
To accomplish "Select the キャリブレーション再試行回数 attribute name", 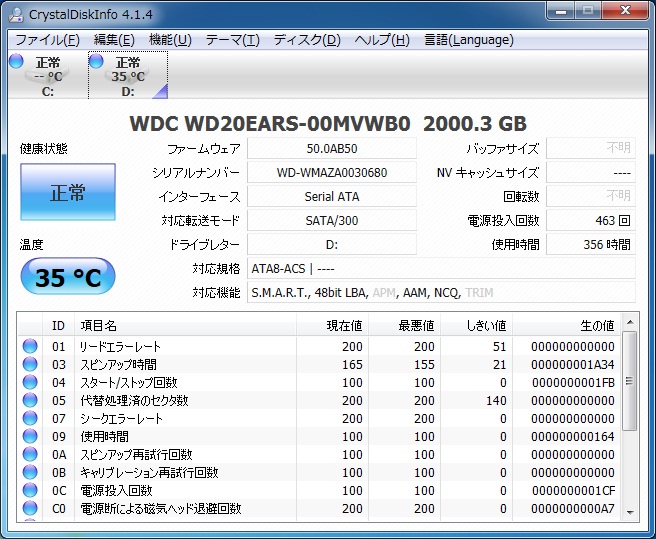I will tap(149, 472).
